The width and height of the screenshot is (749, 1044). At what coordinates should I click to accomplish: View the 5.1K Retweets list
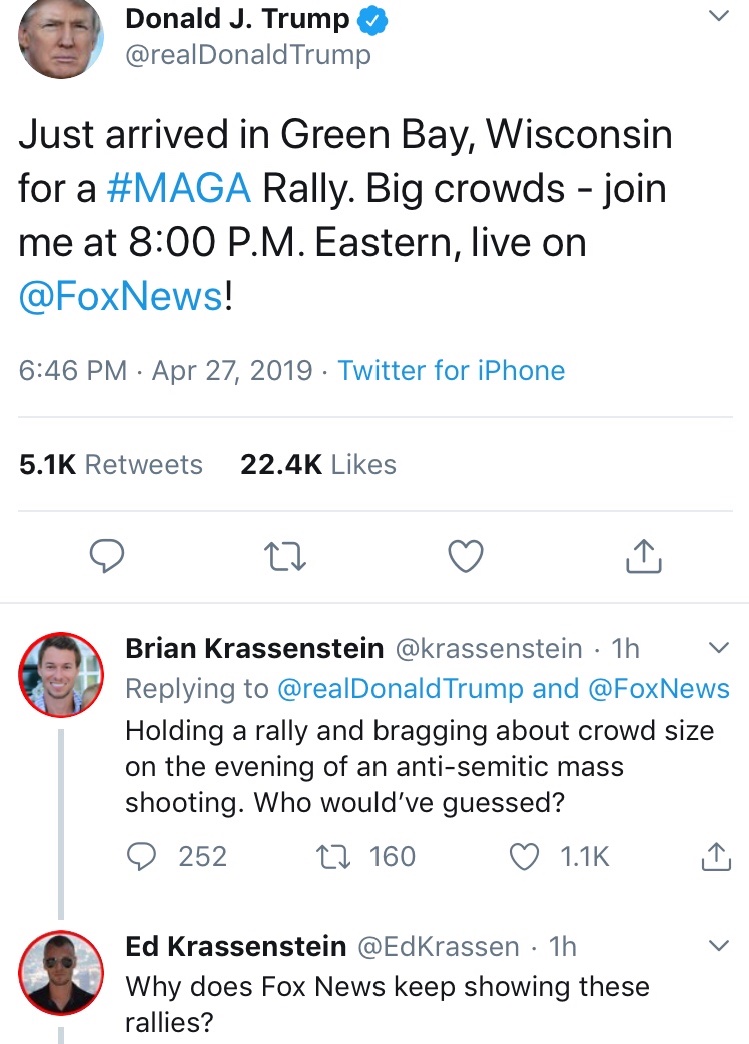pyautogui.click(x=111, y=465)
